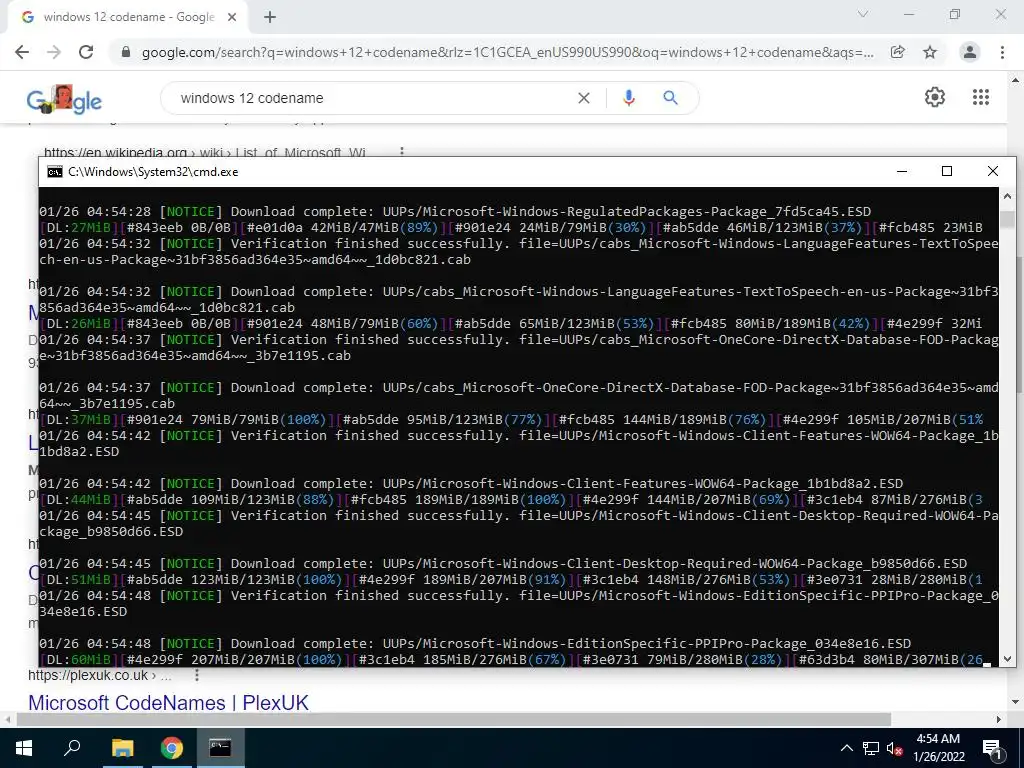Click the cmd.exe vertical scrollbar thumb
The image size is (1024, 768).
click(1007, 219)
